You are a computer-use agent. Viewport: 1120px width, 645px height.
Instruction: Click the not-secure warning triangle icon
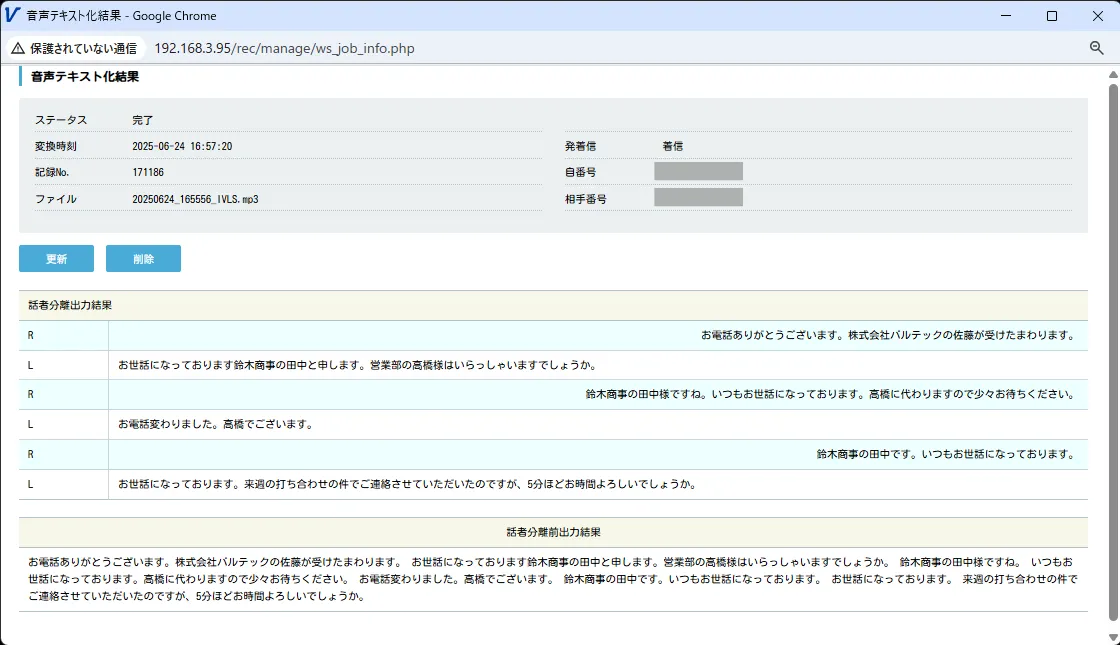[x=18, y=48]
